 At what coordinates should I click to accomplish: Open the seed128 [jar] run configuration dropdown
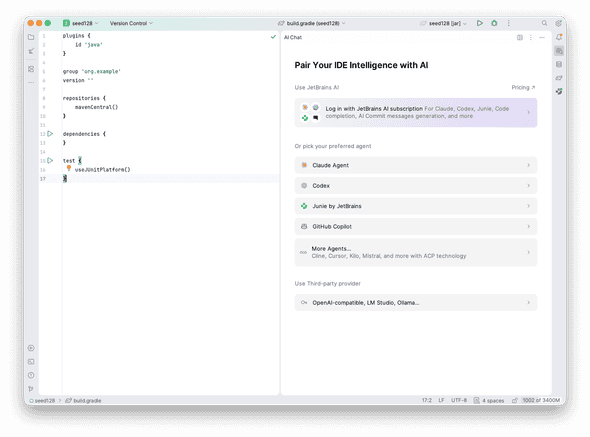click(x=444, y=23)
